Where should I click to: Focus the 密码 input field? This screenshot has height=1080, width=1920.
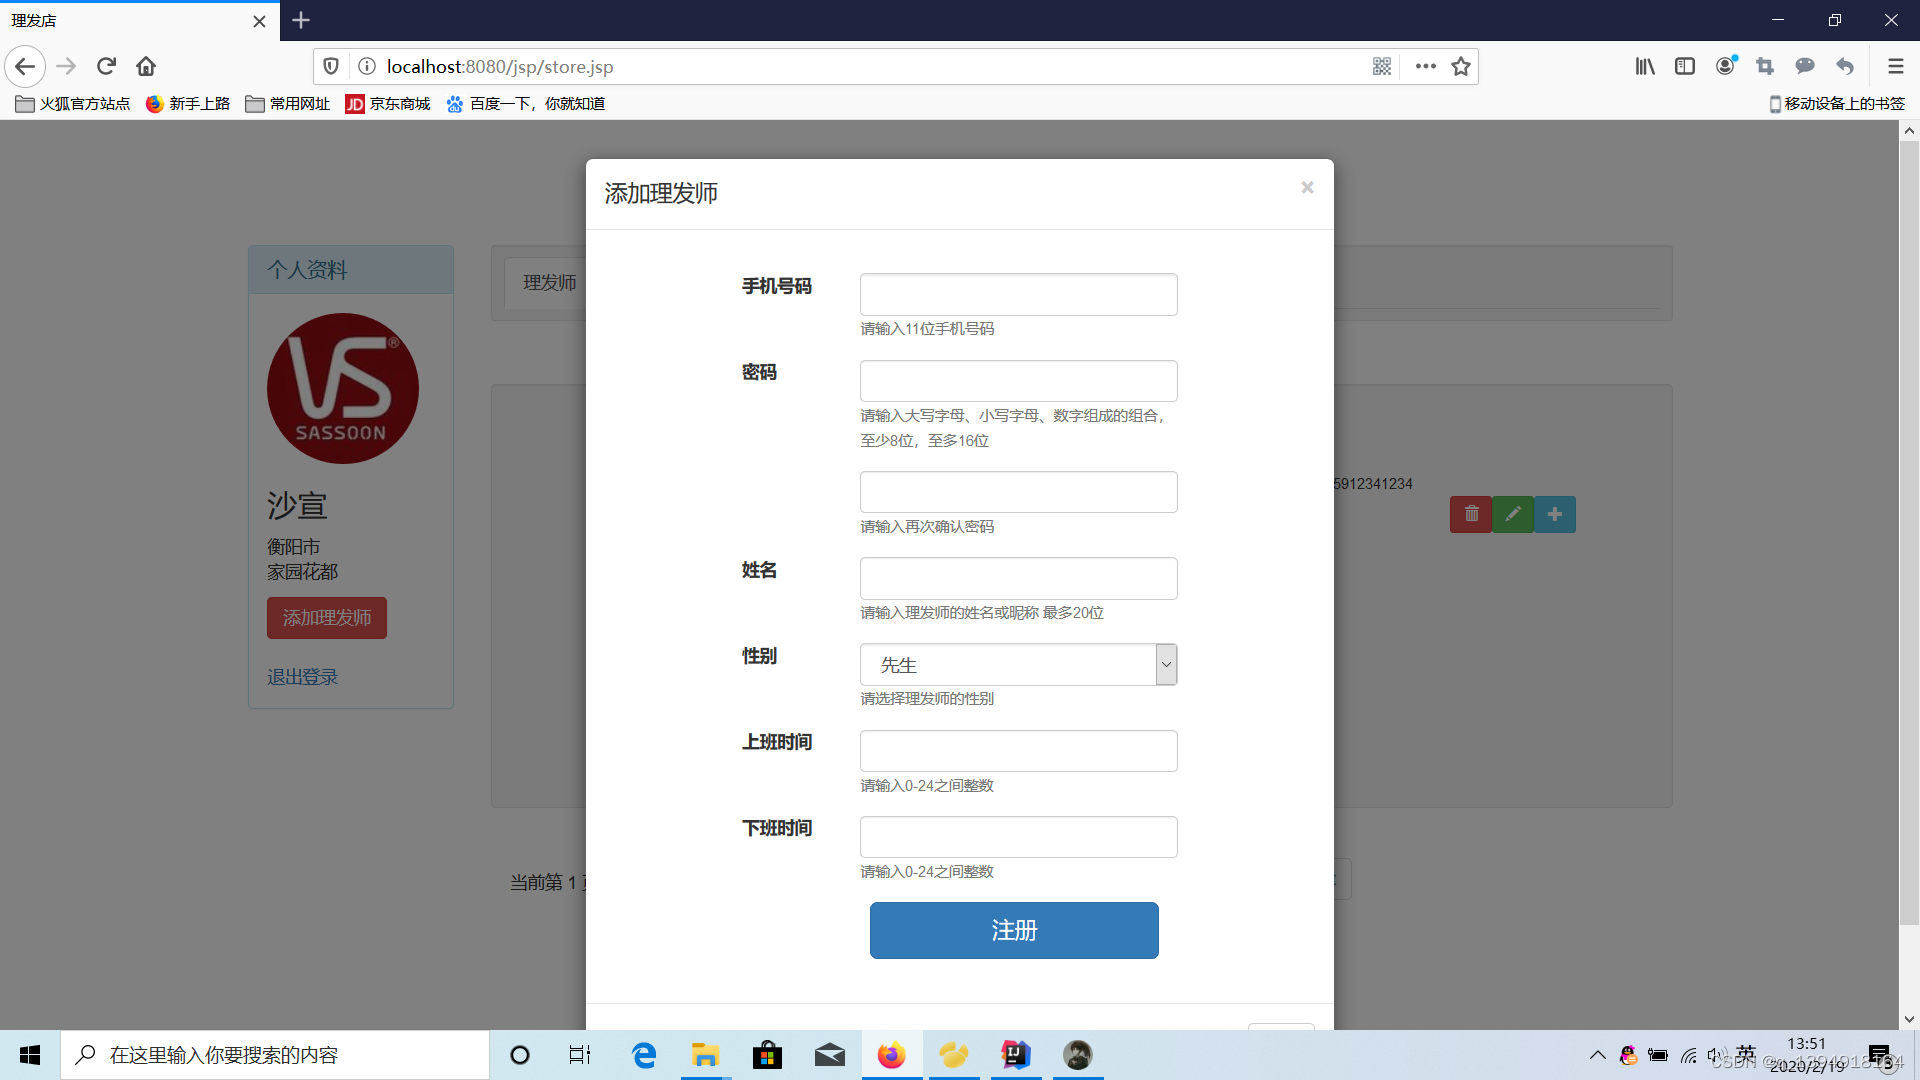[1018, 381]
